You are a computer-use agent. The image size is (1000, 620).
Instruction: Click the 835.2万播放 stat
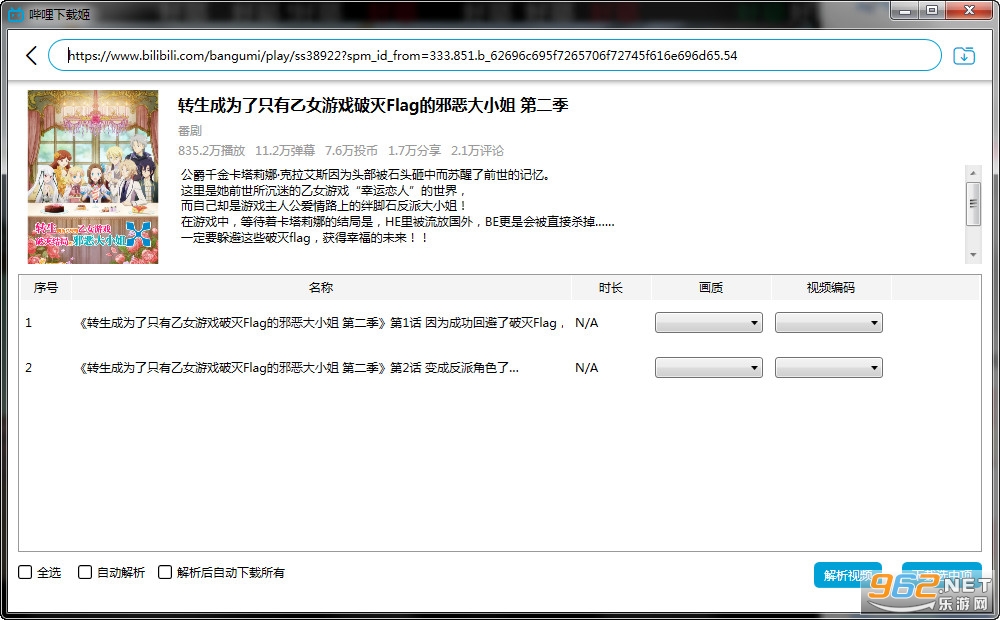(x=212, y=151)
